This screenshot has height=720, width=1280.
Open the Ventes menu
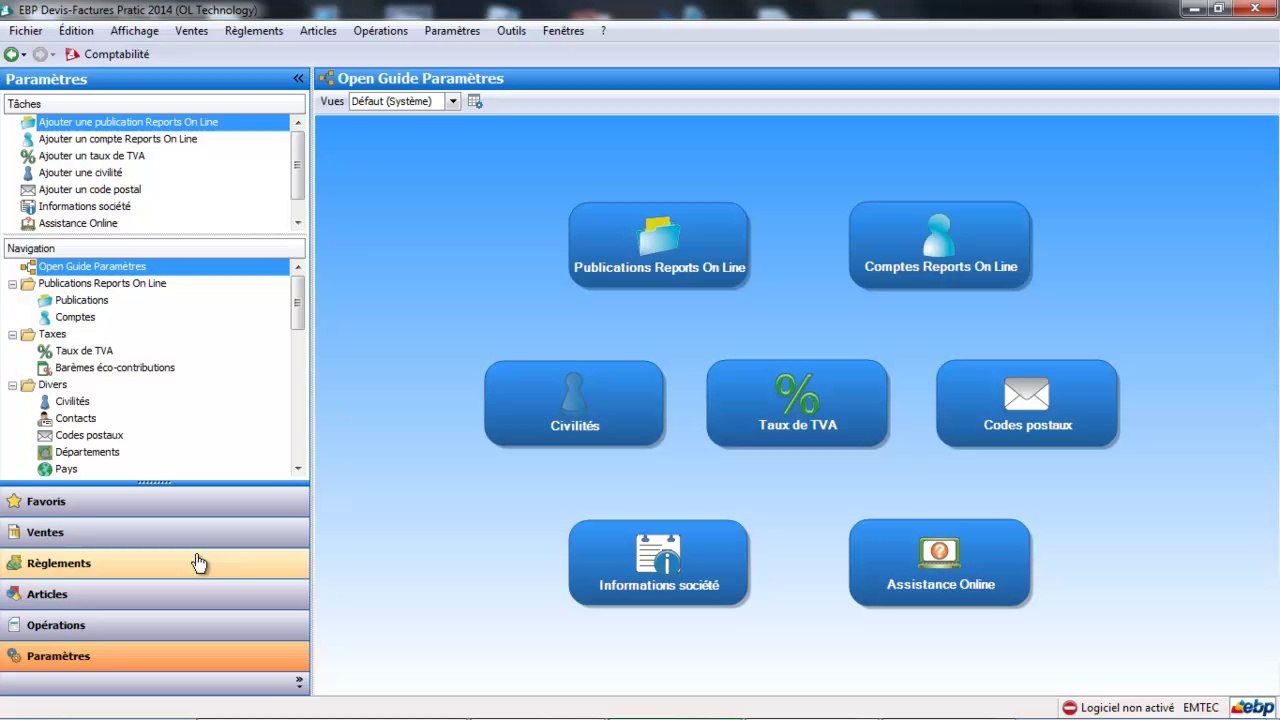[191, 31]
